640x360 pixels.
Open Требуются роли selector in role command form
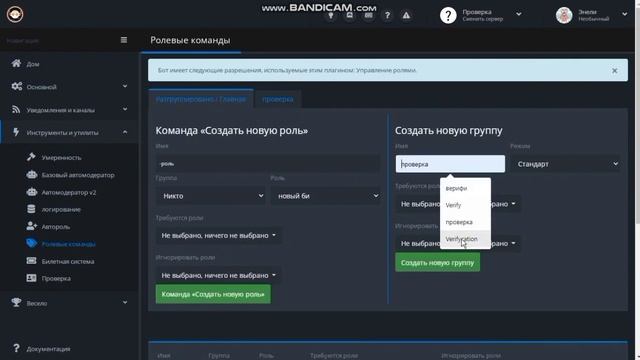(218, 236)
